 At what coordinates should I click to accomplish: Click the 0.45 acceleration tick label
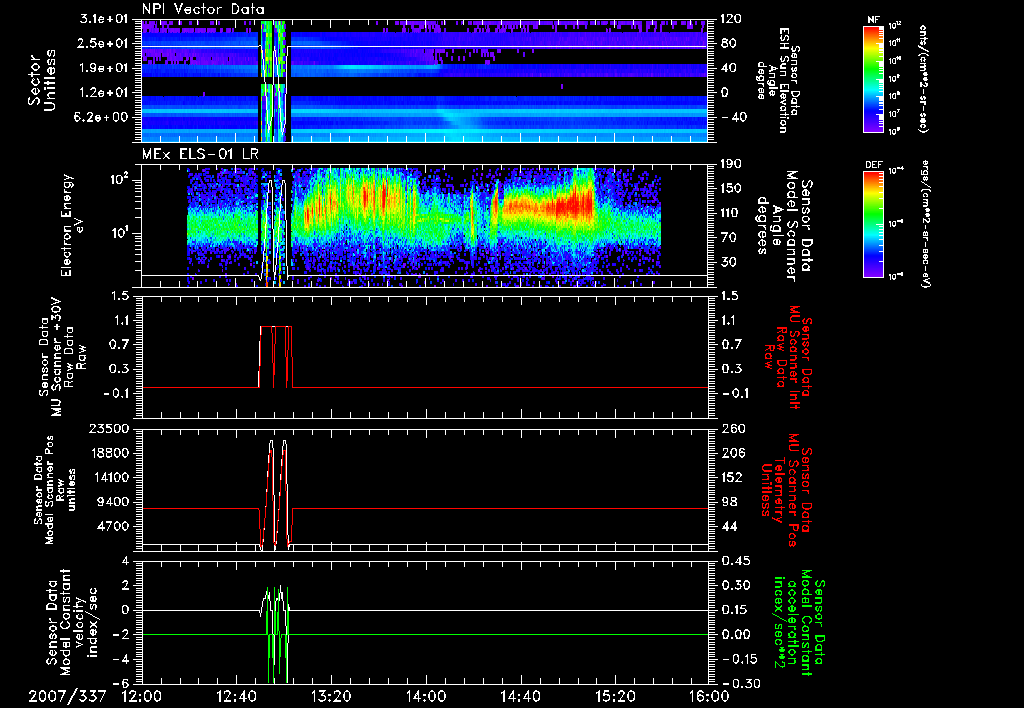coord(735,561)
